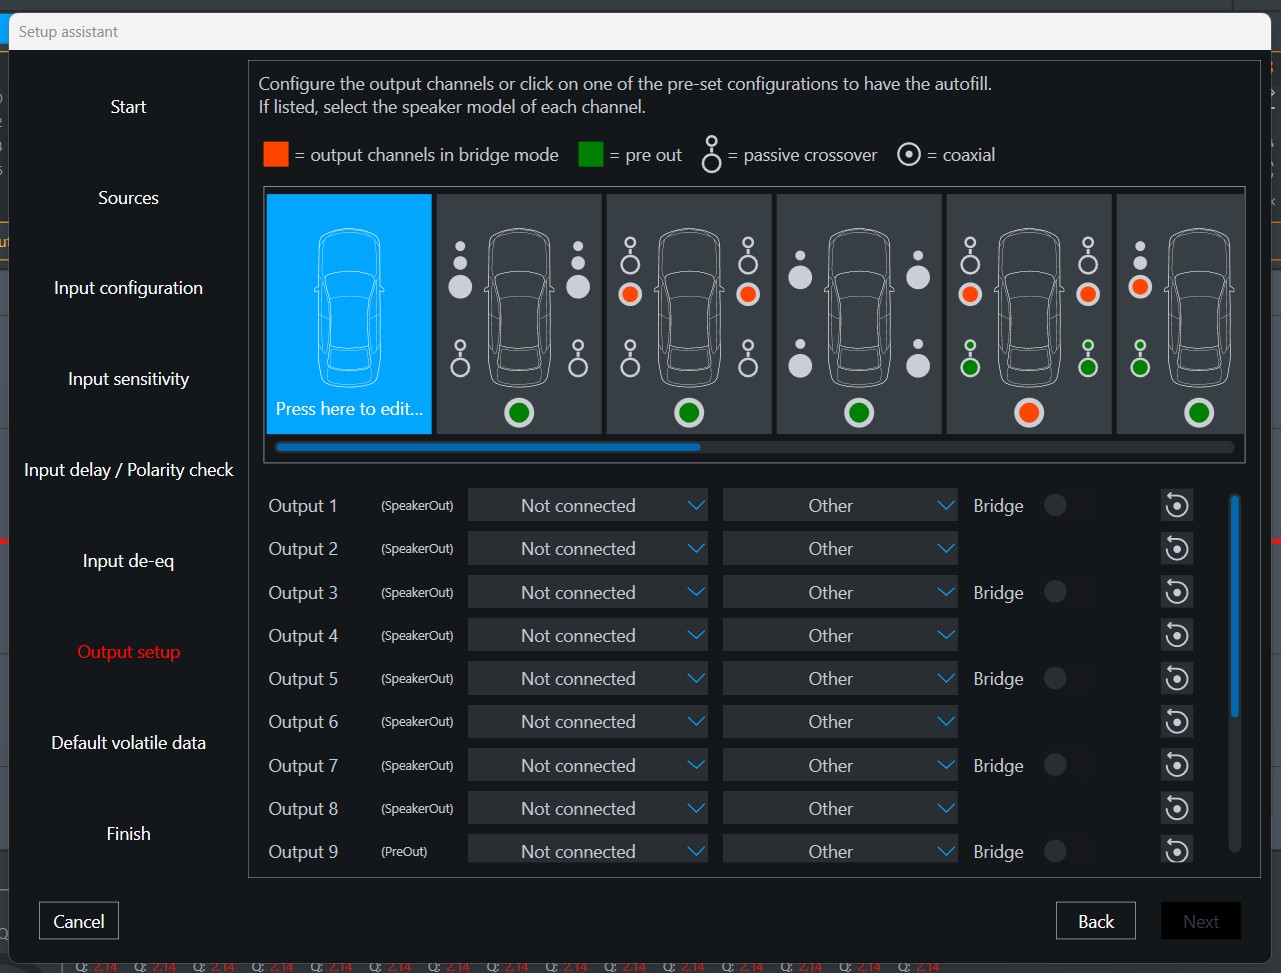1281x973 pixels.
Task: Open Output 1 speaker model Other dropdown
Action: 840,506
